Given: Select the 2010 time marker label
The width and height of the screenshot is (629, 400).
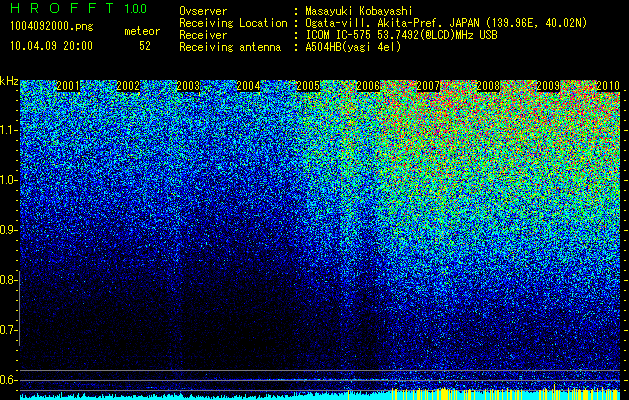Looking at the screenshot, I should tap(608, 86).
